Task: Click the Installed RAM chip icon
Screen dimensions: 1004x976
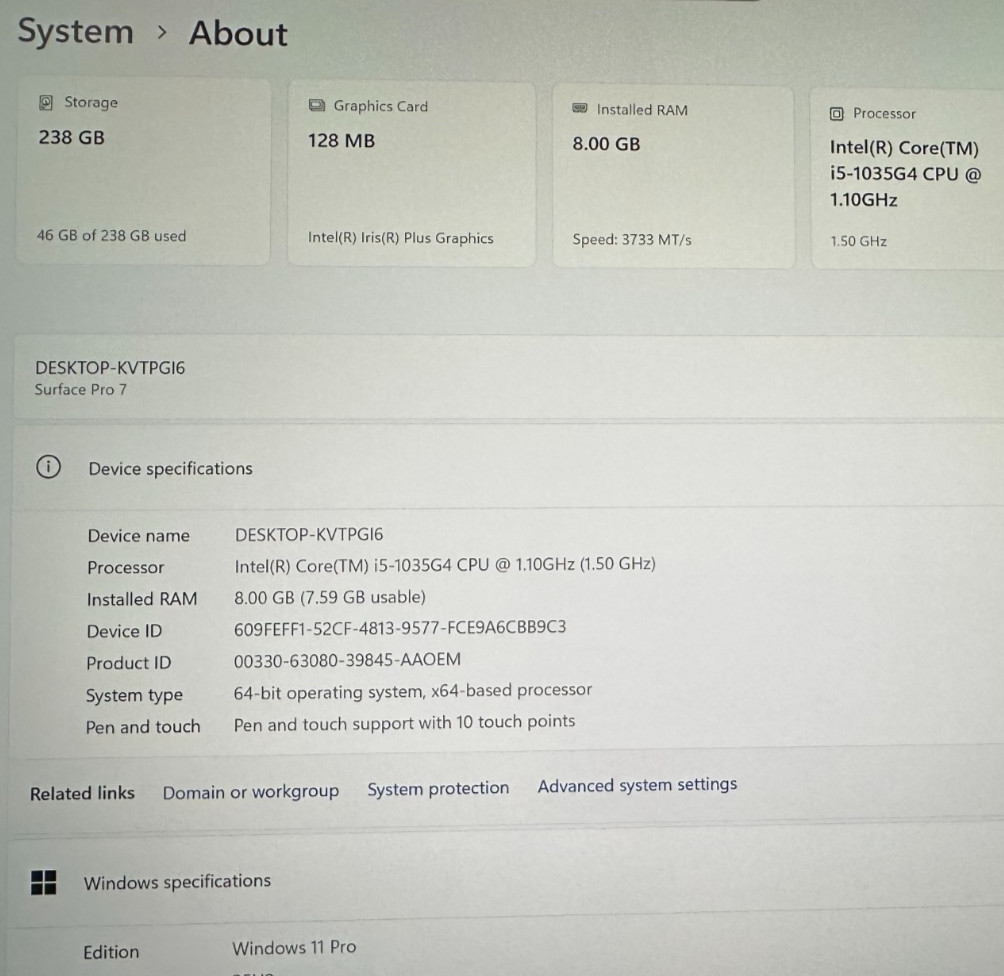Action: [579, 108]
